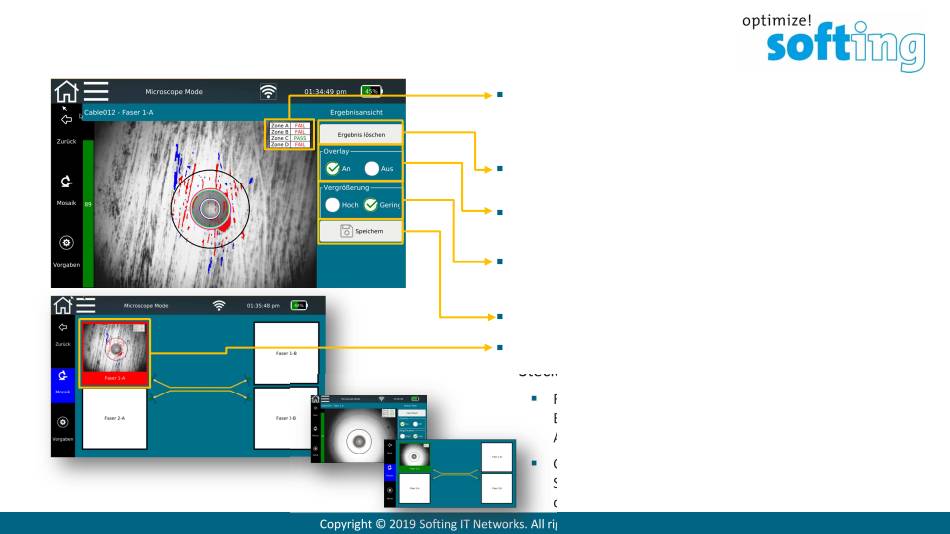The width and height of the screenshot is (950, 534).
Task: Click the floppy disk icon on Speichern
Action: 346,231
